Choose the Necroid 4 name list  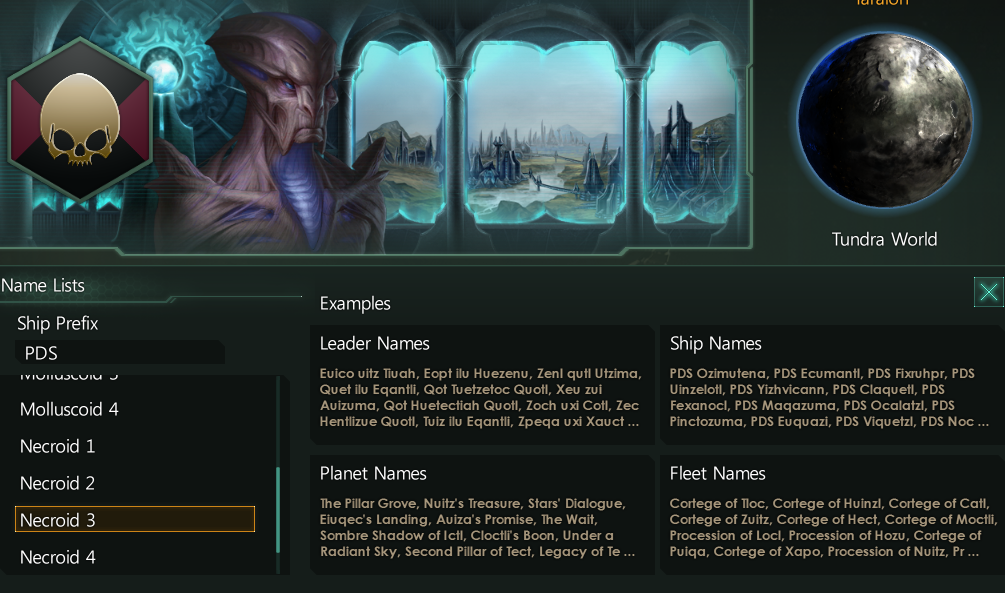point(58,557)
